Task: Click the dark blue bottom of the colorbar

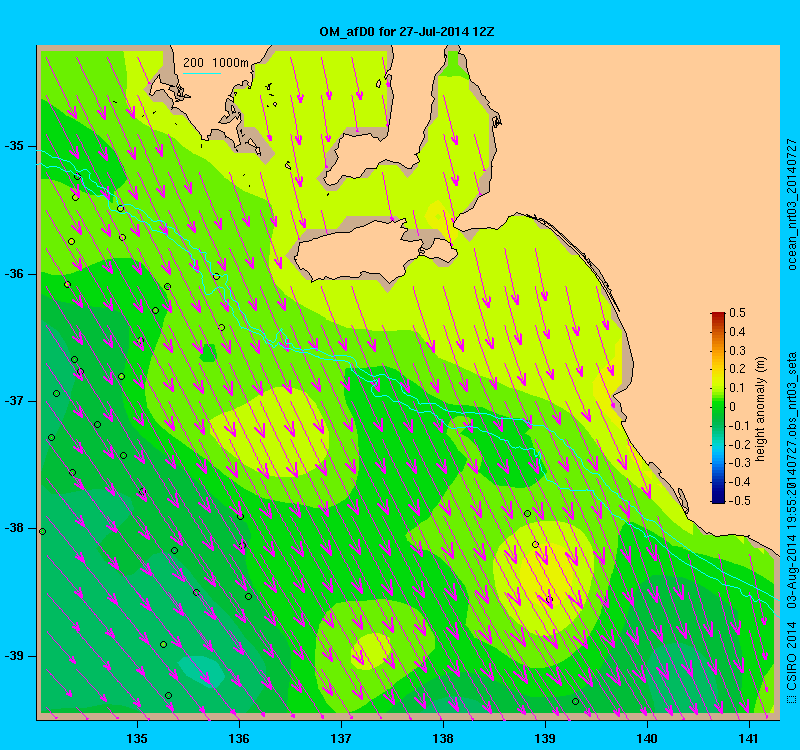Action: click(x=718, y=499)
